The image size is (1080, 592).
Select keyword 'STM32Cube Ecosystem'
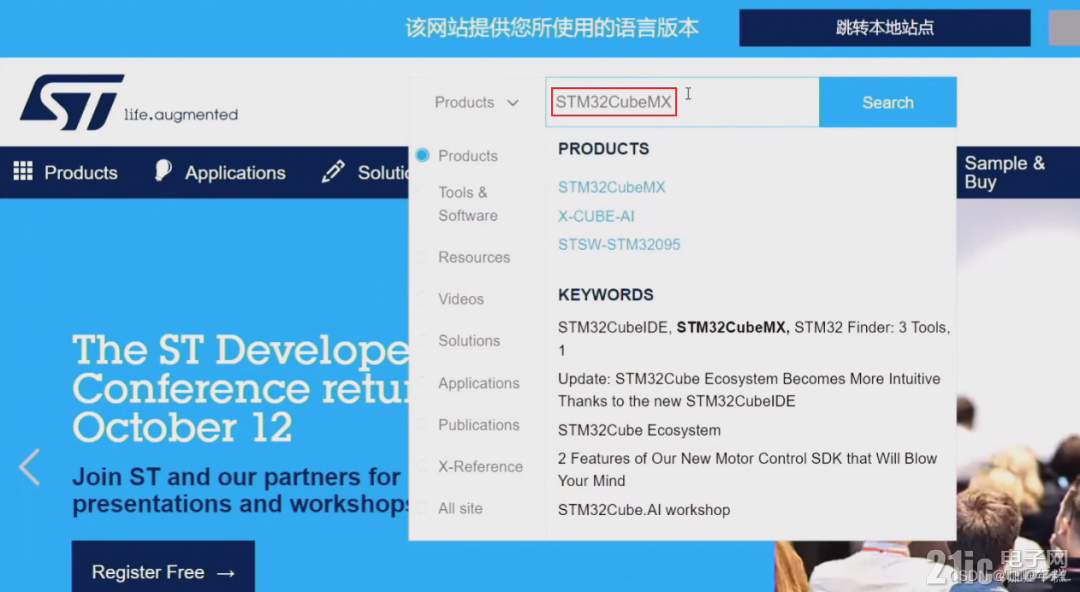click(x=639, y=430)
